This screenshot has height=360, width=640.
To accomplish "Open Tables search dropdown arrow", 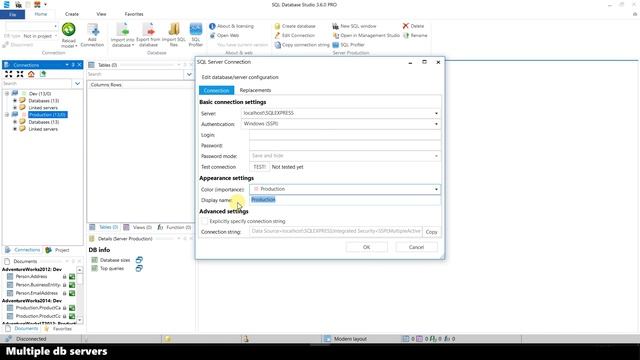I will pyautogui.click(x=189, y=75).
